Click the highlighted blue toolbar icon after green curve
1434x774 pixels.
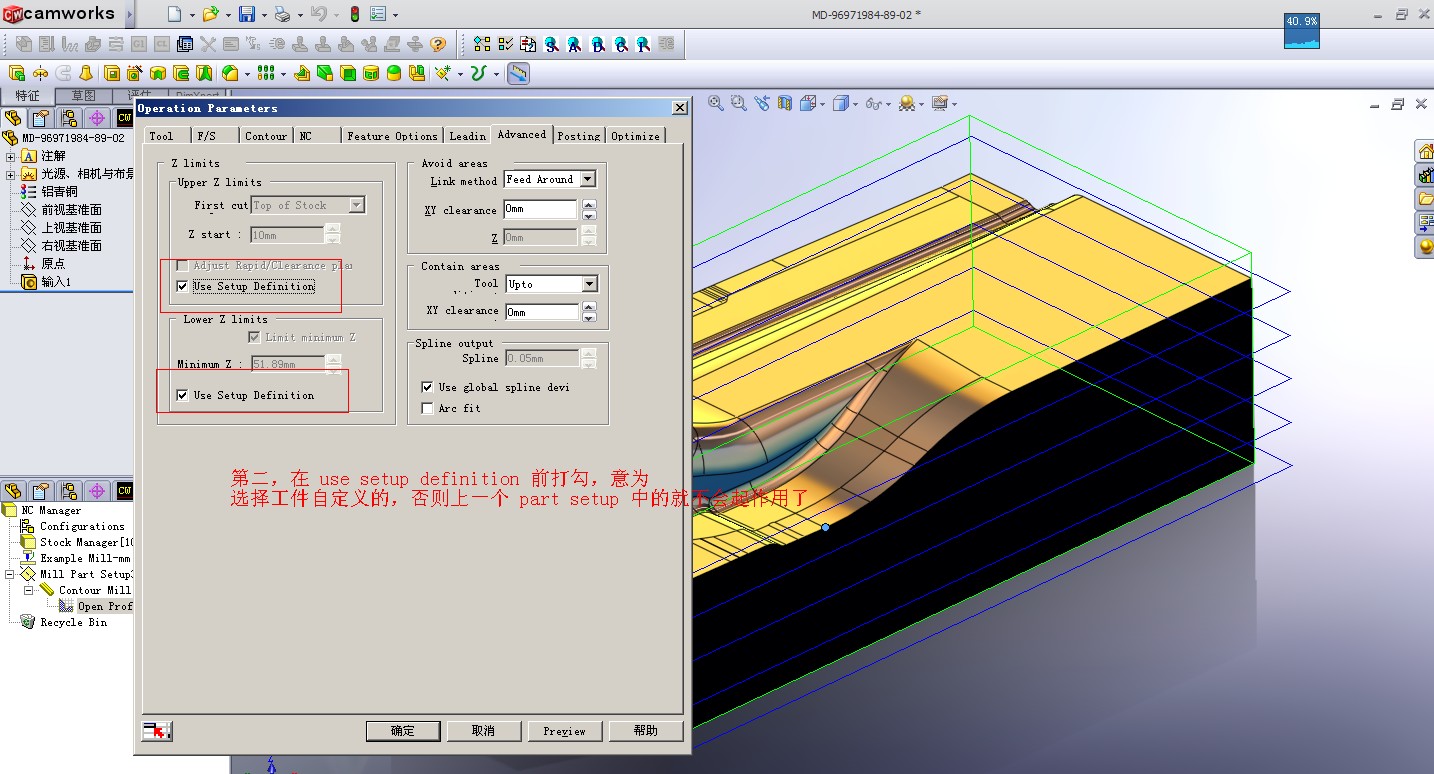click(518, 73)
